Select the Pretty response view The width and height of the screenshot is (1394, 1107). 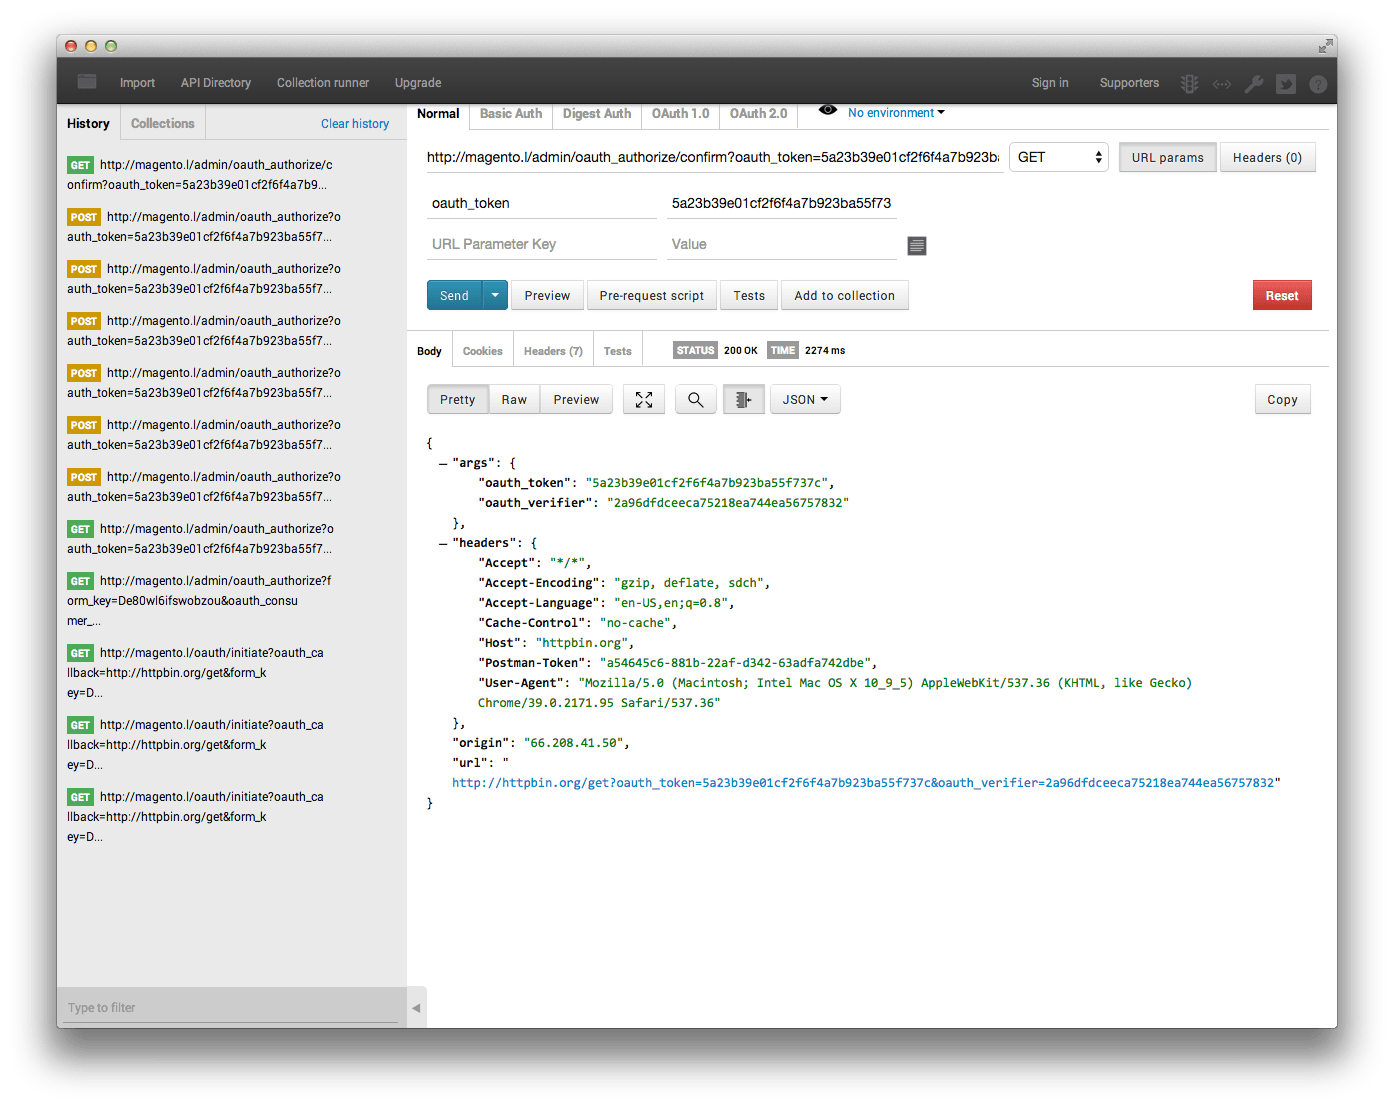click(x=457, y=399)
